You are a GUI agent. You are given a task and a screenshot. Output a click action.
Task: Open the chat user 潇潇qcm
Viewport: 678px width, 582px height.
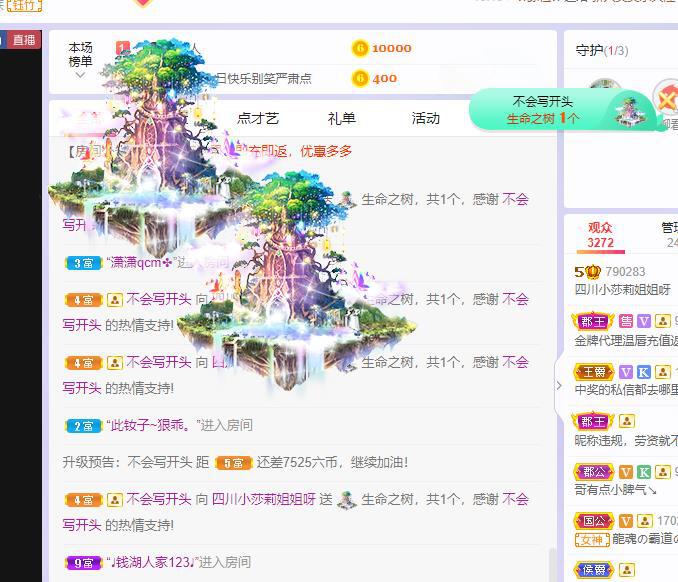141,262
